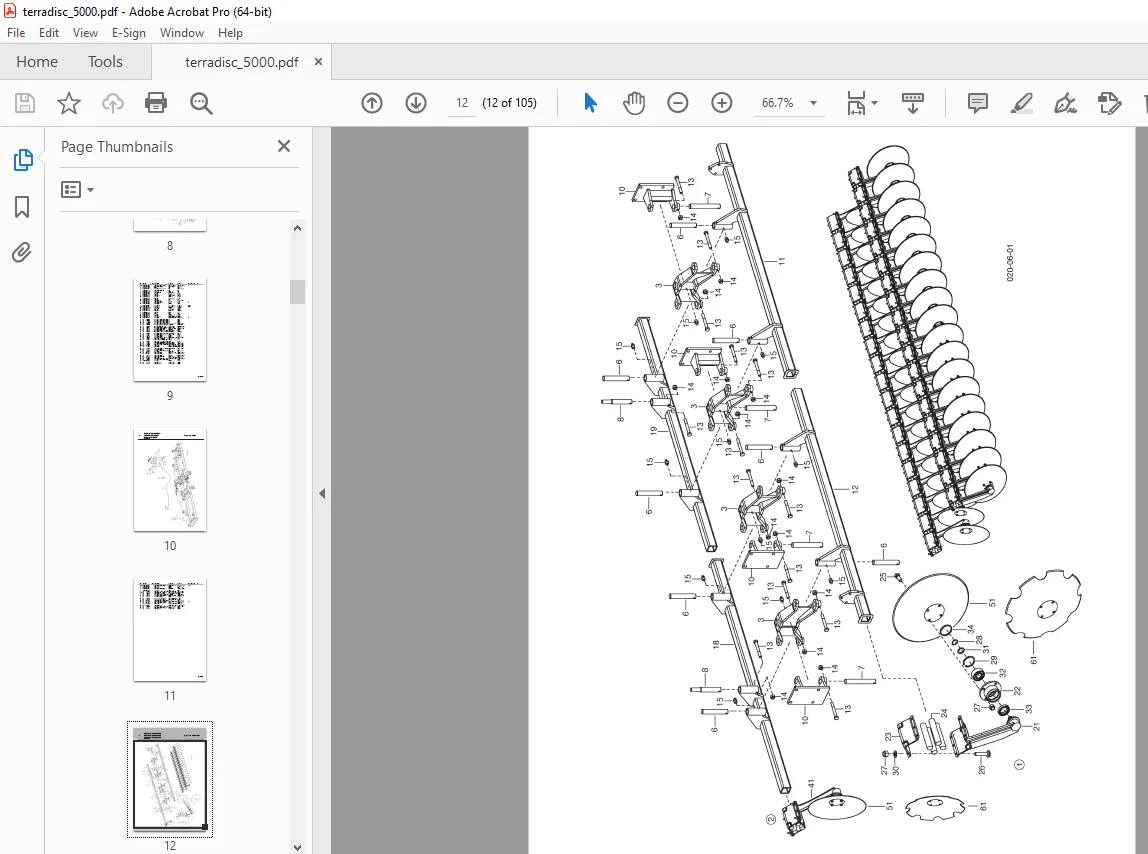Click the page number input field
Image resolution: width=1148 pixels, height=854 pixels.
pyautogui.click(x=462, y=103)
